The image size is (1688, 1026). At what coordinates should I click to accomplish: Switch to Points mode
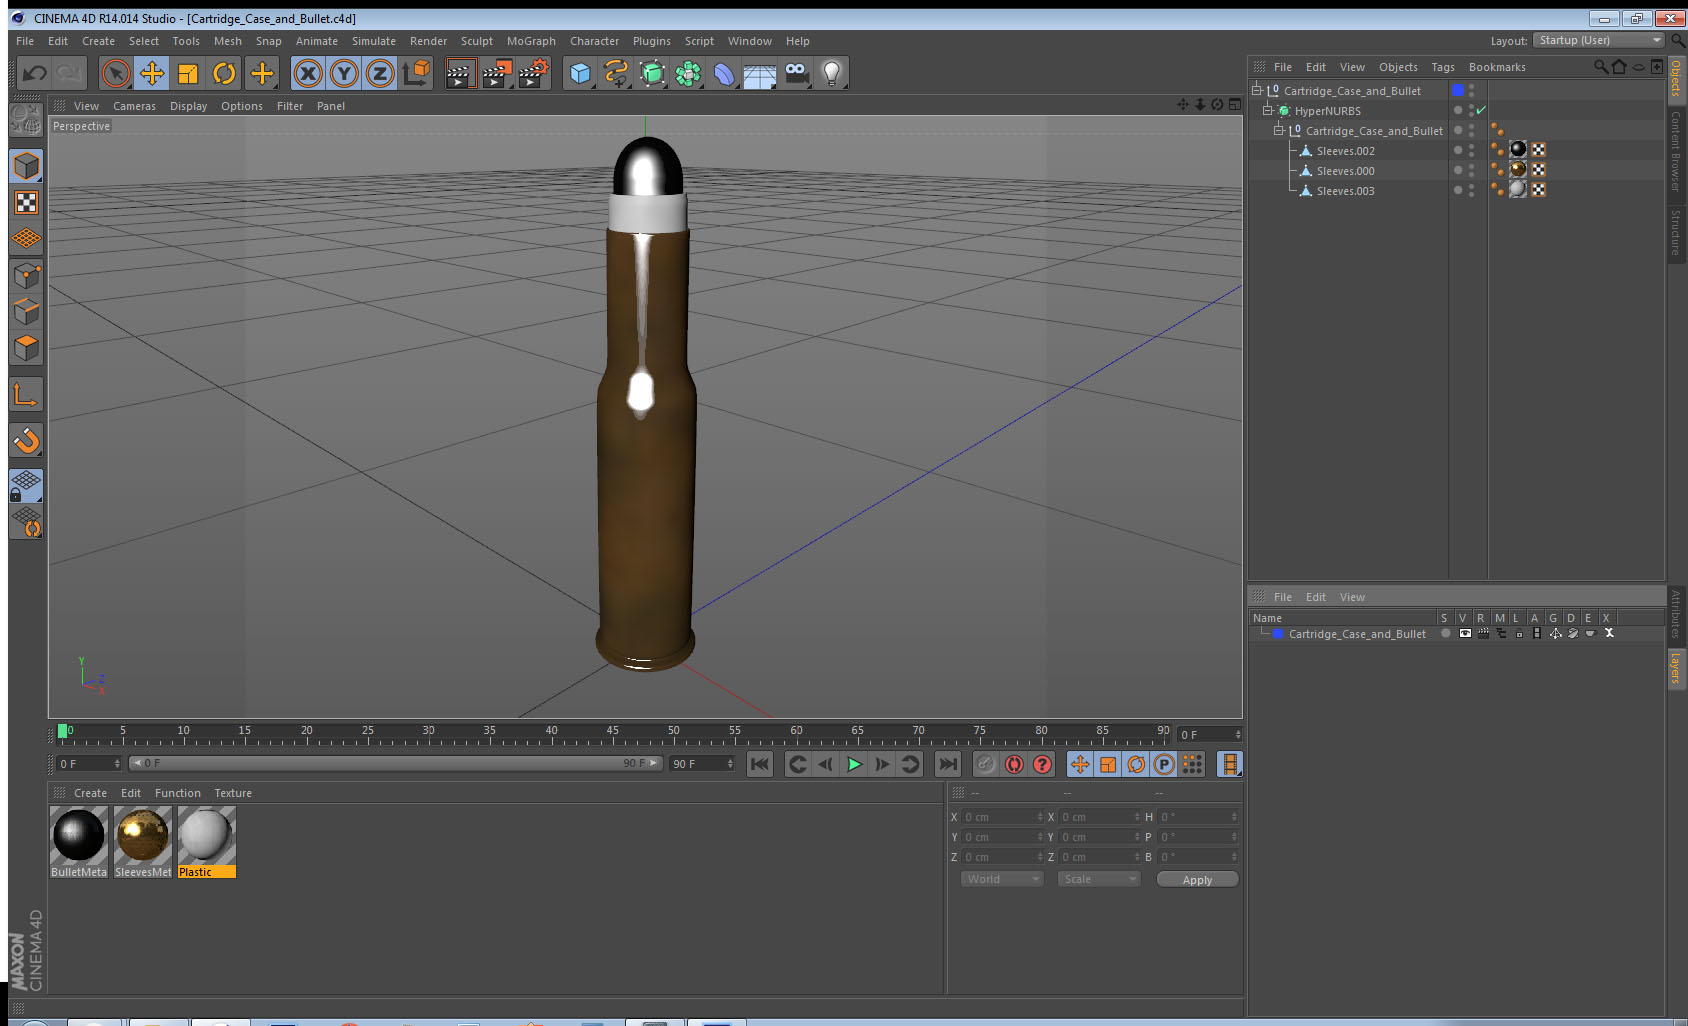pyautogui.click(x=26, y=276)
